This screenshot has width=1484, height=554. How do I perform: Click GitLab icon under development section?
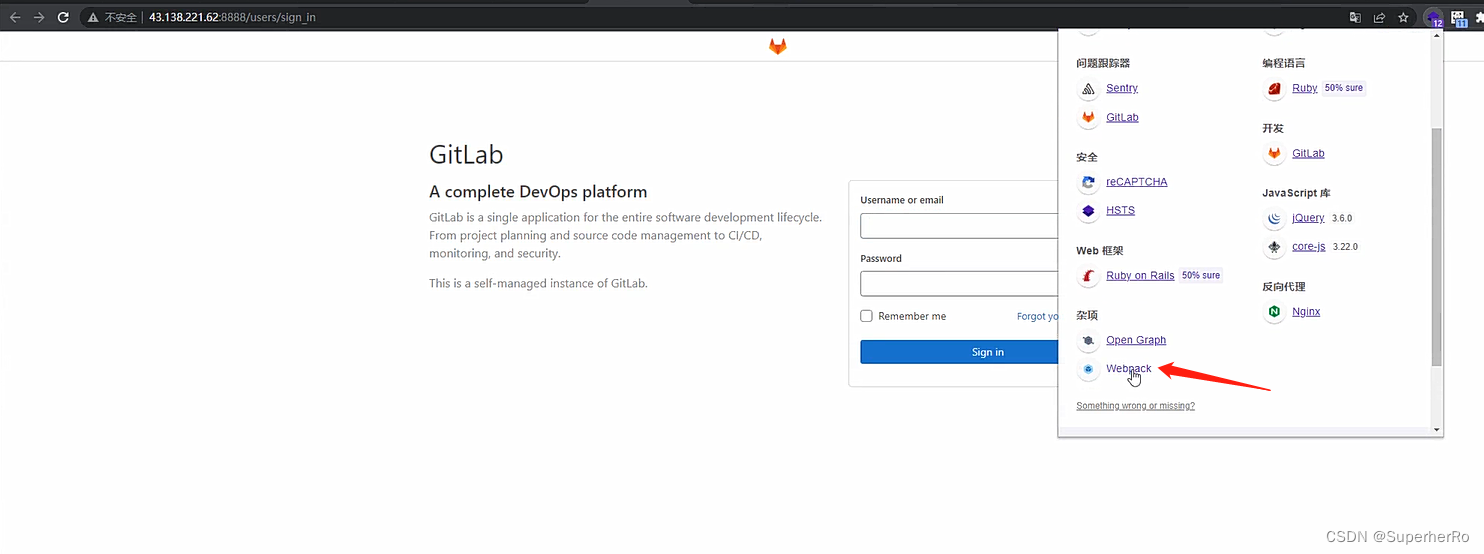pos(1274,154)
